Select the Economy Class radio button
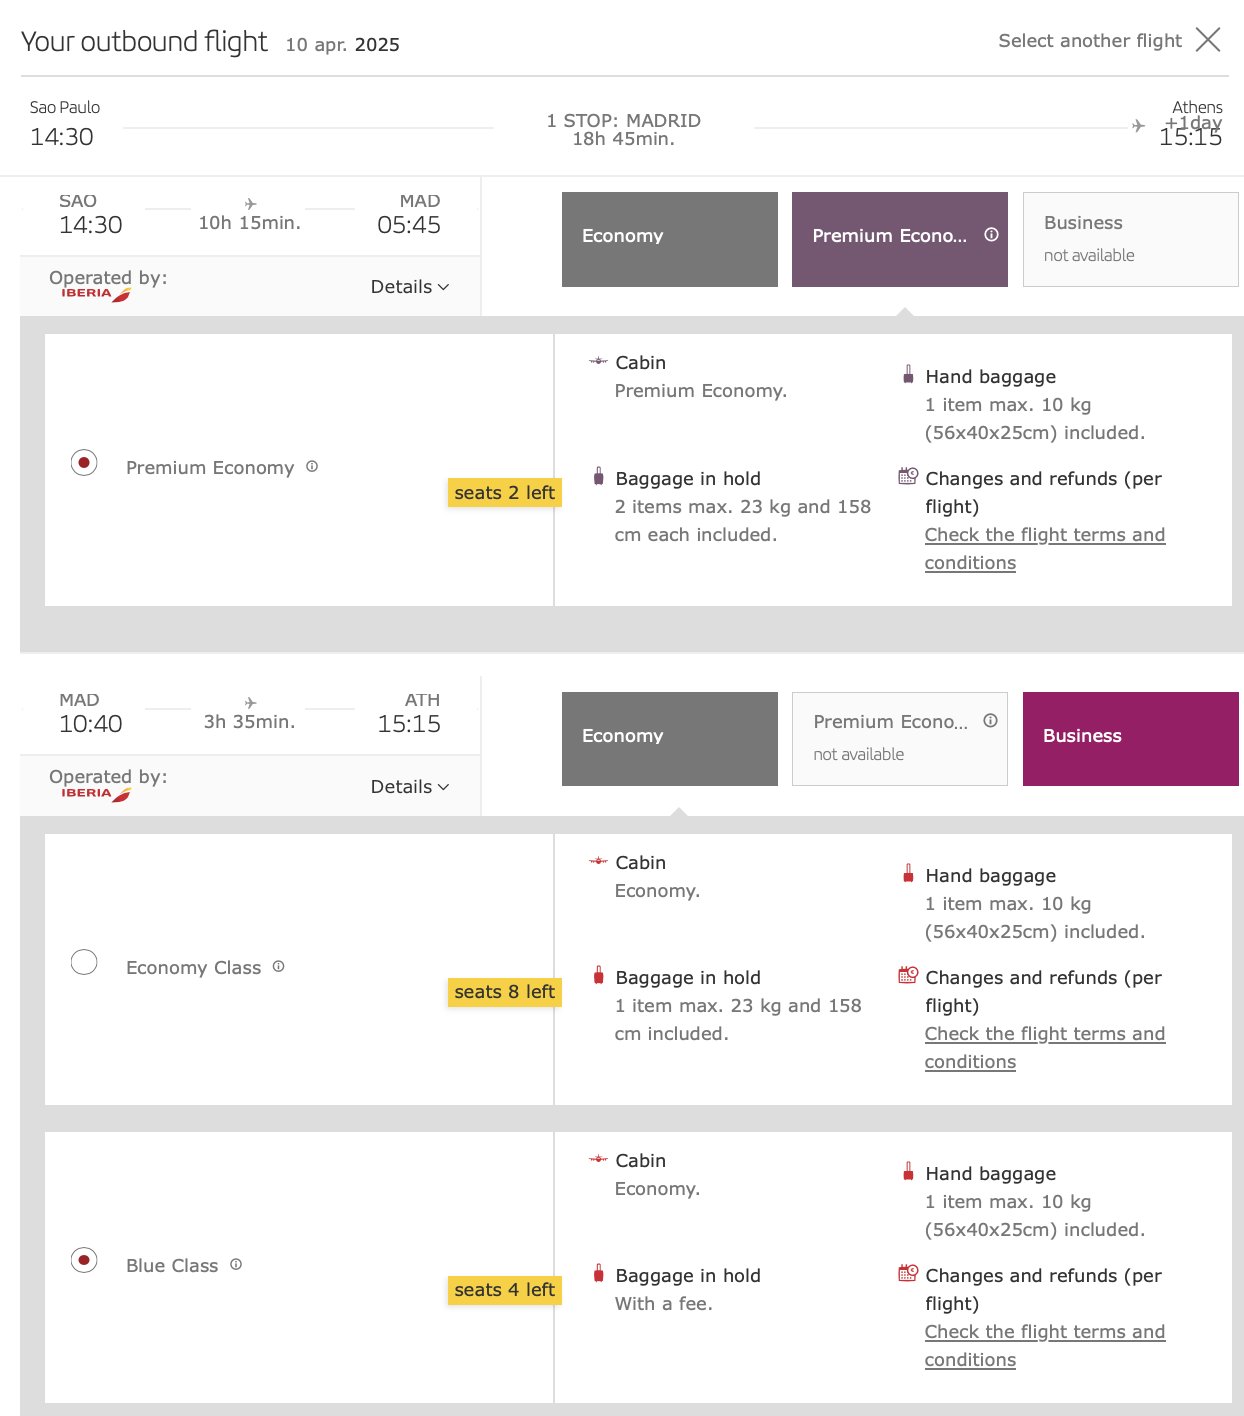Image resolution: width=1244 pixels, height=1416 pixels. [x=84, y=963]
